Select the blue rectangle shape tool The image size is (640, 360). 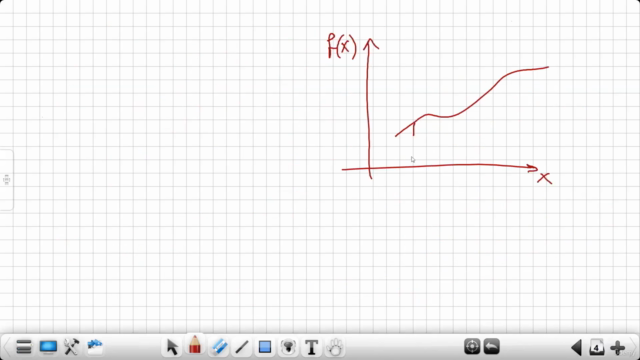pyautogui.click(x=265, y=347)
